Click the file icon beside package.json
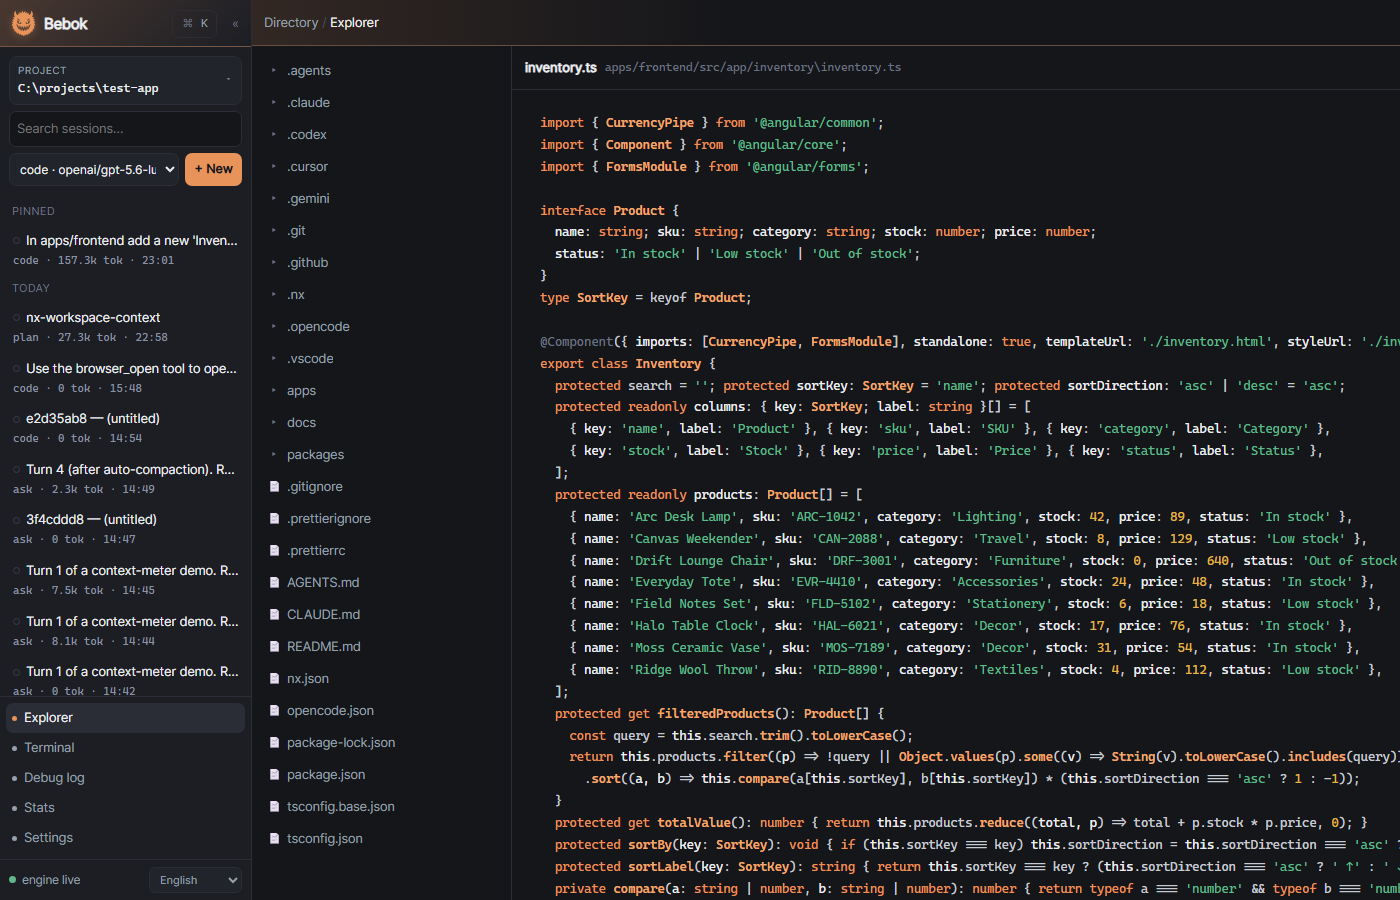The image size is (1400, 900). pyautogui.click(x=274, y=775)
